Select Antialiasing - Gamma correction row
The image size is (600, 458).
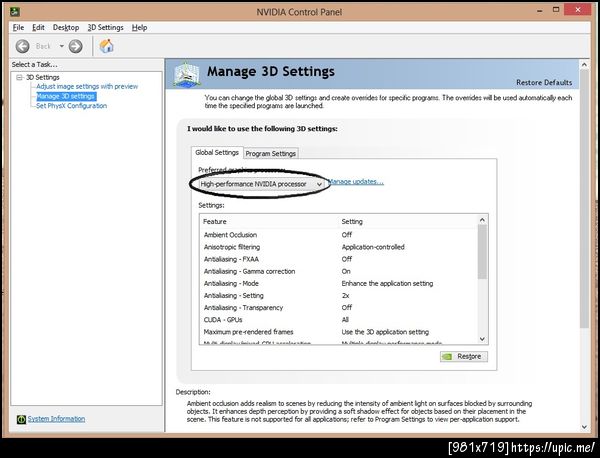tap(339, 271)
